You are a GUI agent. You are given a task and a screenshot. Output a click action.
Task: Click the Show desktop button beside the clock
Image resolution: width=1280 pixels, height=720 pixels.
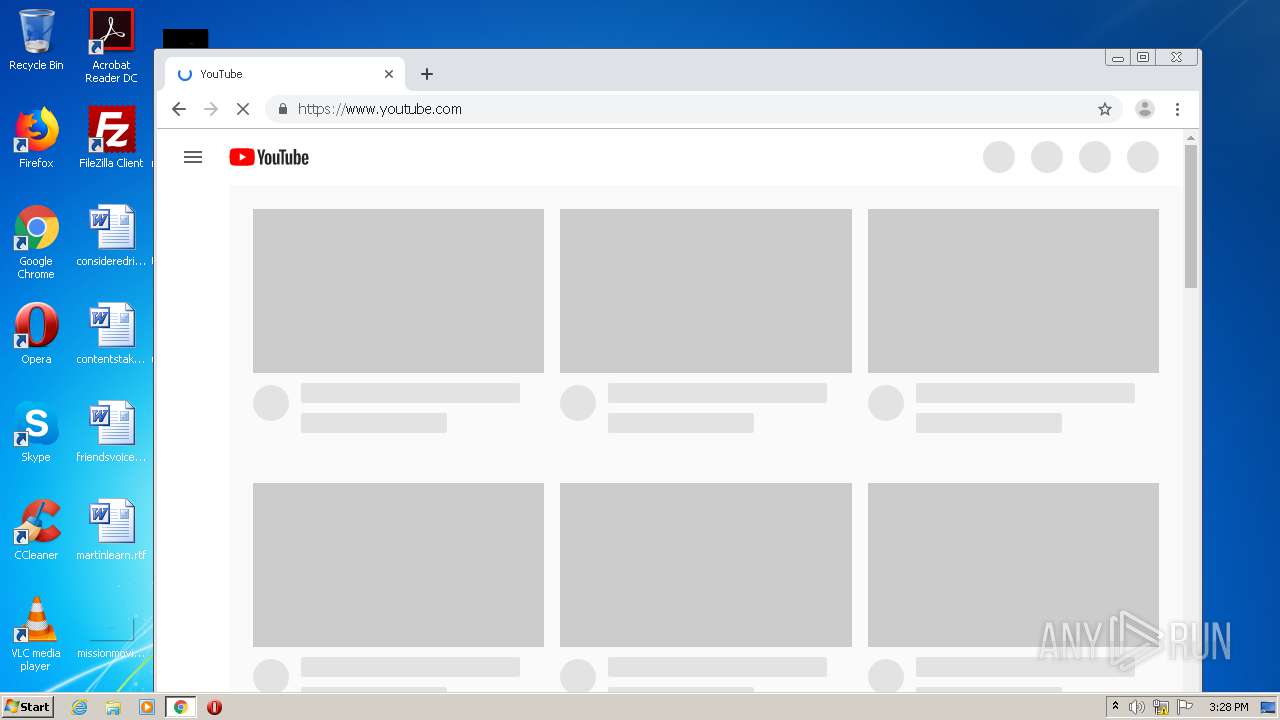click(1268, 707)
